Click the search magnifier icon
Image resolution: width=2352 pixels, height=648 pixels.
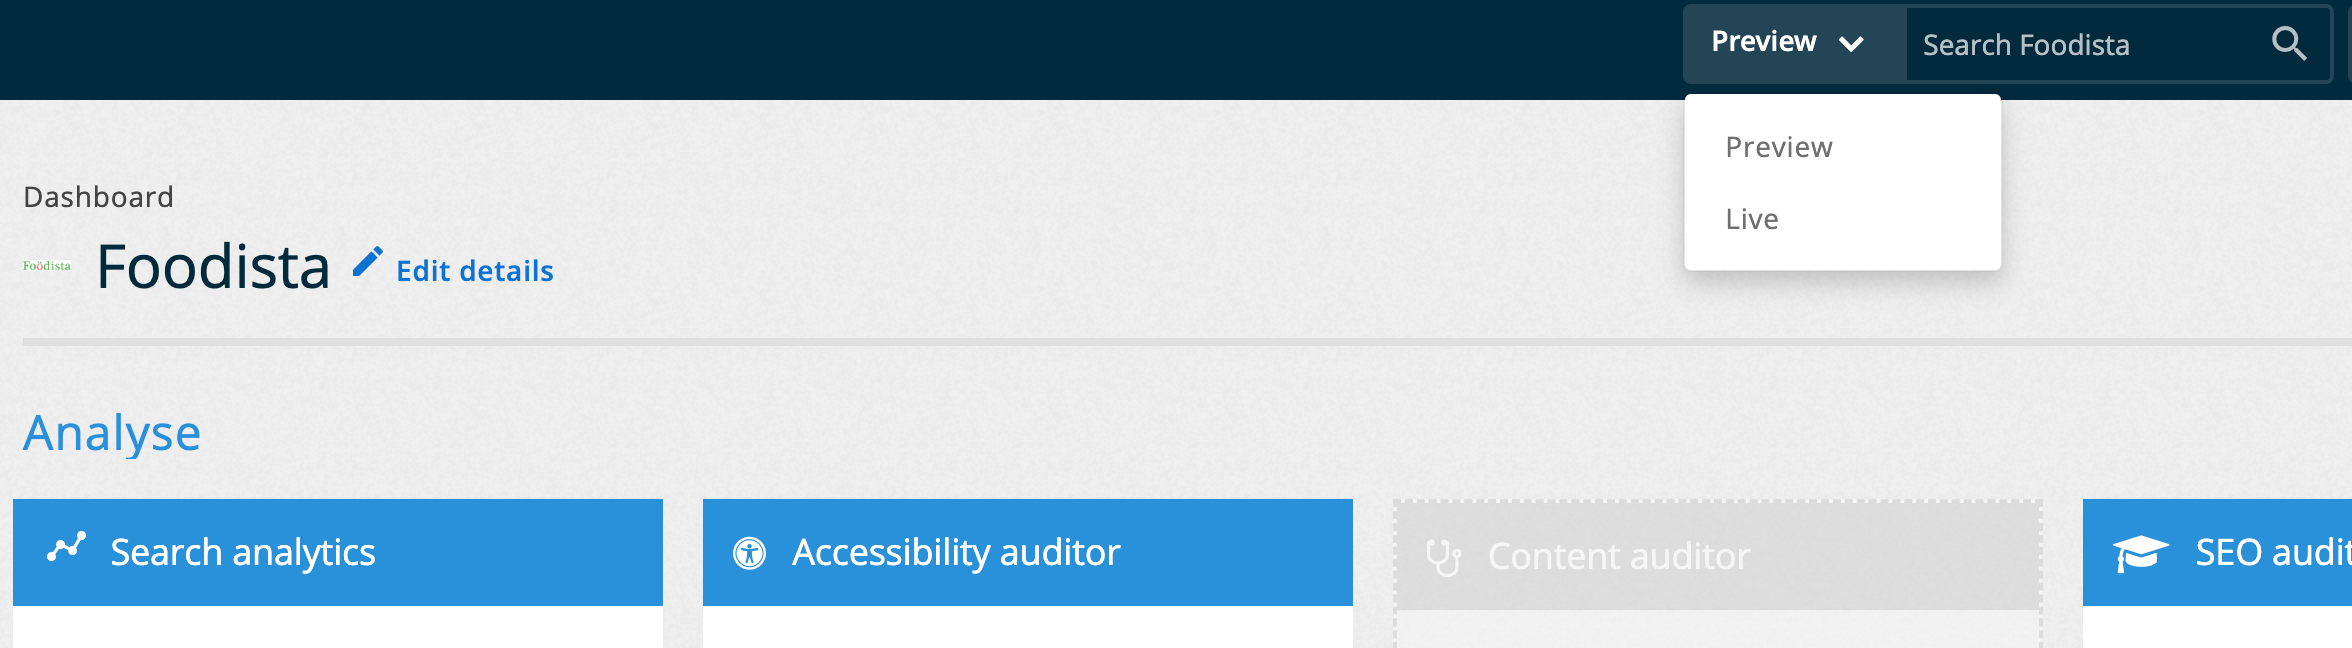pyautogui.click(x=2290, y=44)
